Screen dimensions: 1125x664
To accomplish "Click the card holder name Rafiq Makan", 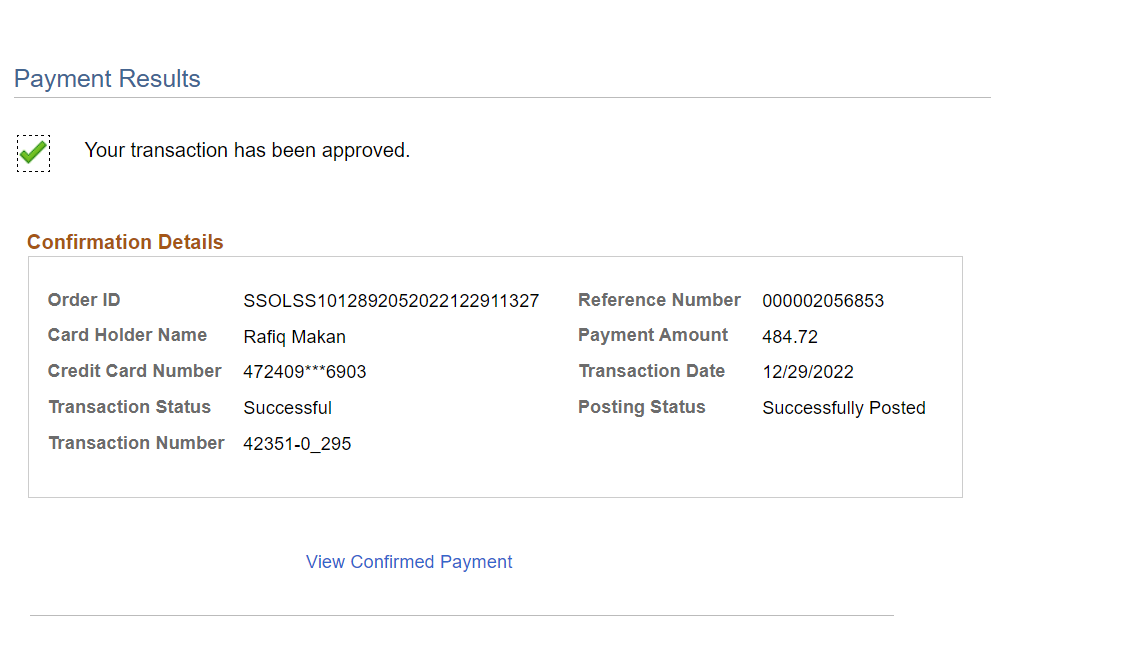I will click(x=294, y=337).
